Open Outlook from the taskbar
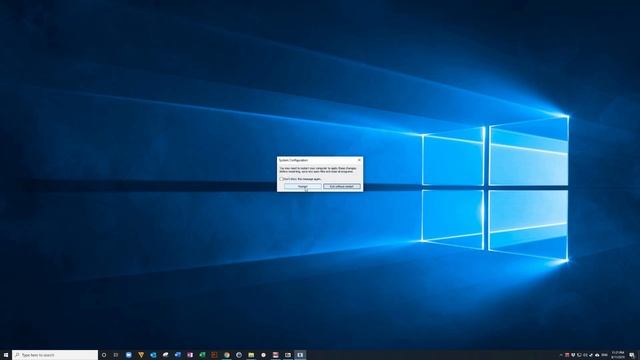This screenshot has height=360, width=640. (x=153, y=355)
